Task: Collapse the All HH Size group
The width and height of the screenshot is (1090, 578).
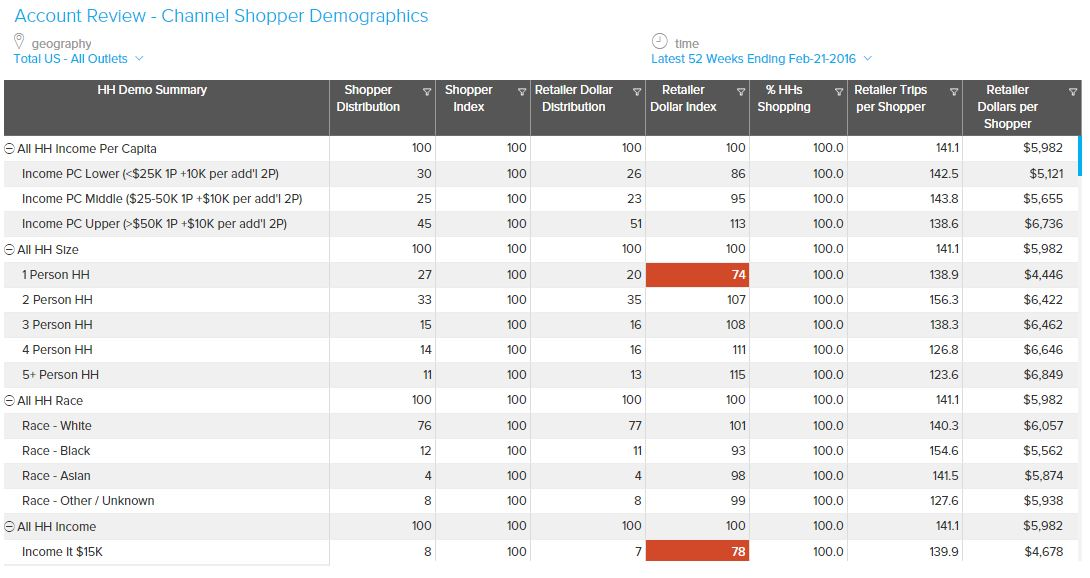Action: pos(10,249)
